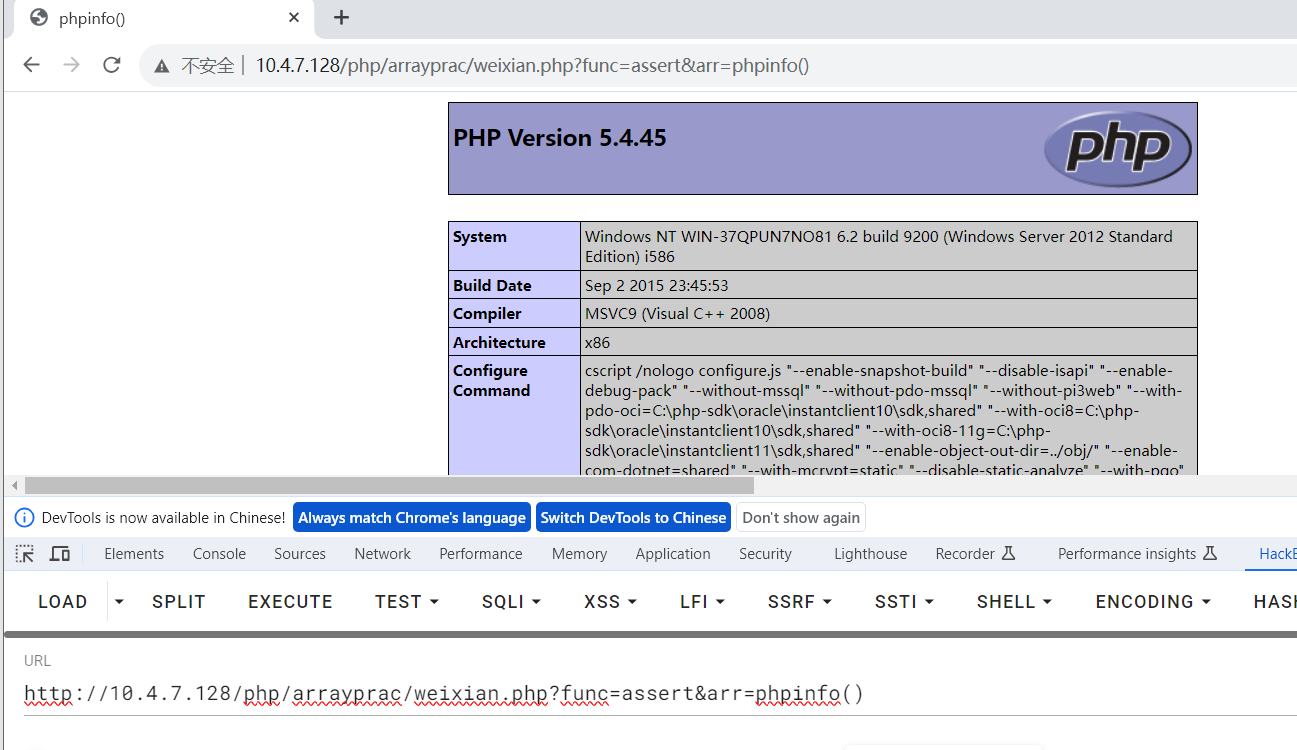Toggle the device toolbar icon in DevTools
The width and height of the screenshot is (1297, 750).
pyautogui.click(x=60, y=553)
